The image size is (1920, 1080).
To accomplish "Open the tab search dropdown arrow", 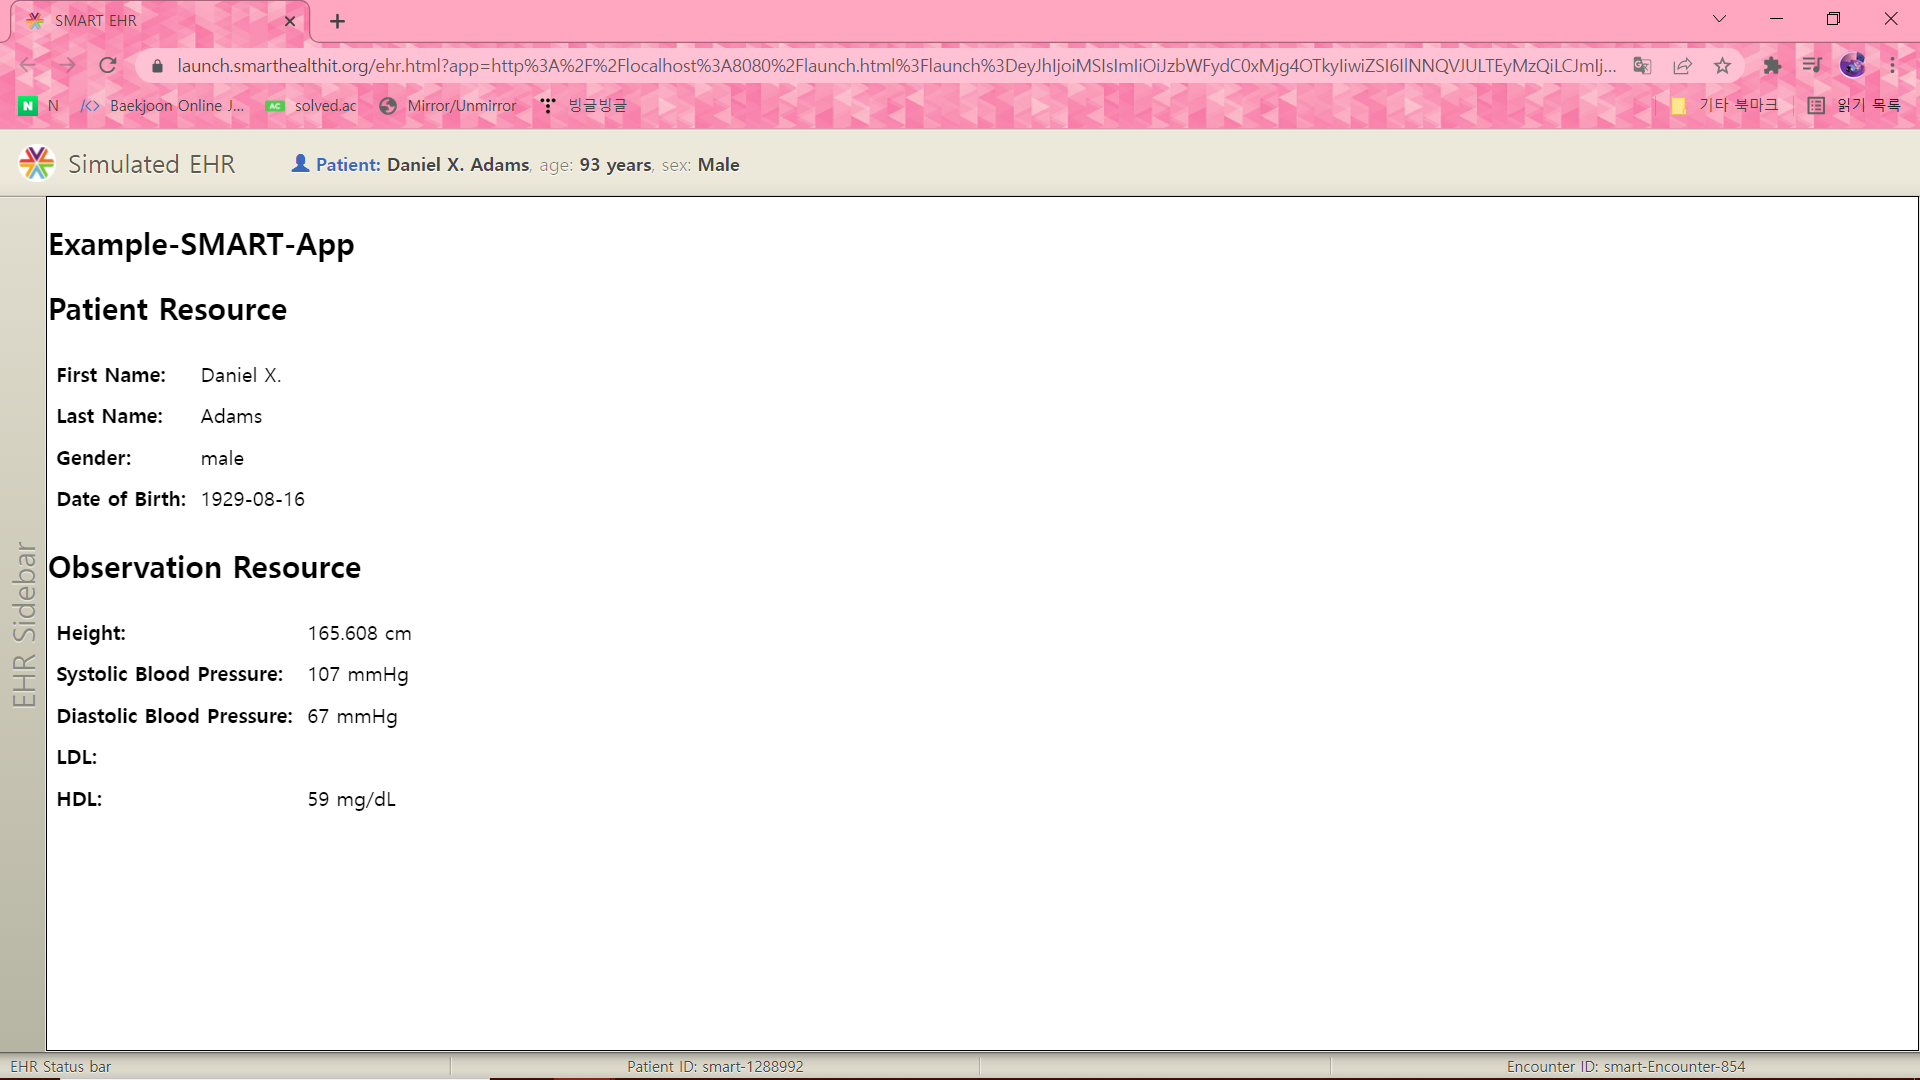I will click(x=1719, y=19).
